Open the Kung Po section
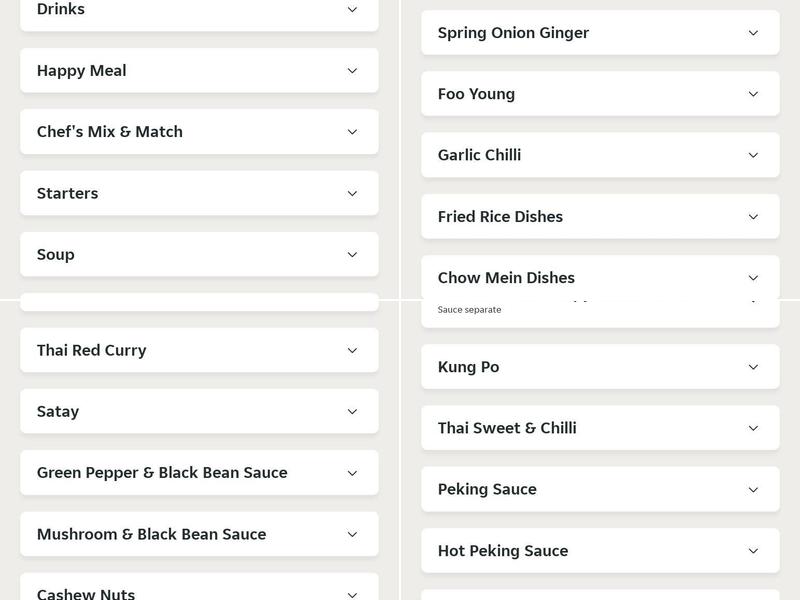Viewport: 800px width, 600px height. [x=600, y=367]
